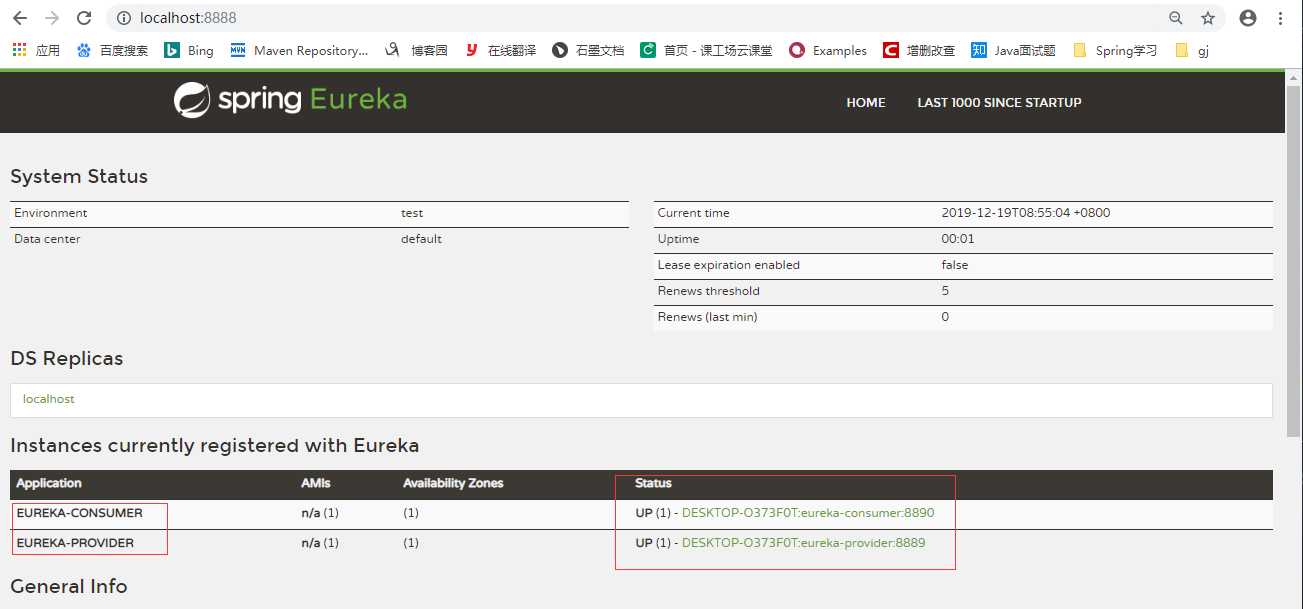Open the 在线翻译 bookmark

tap(500, 50)
